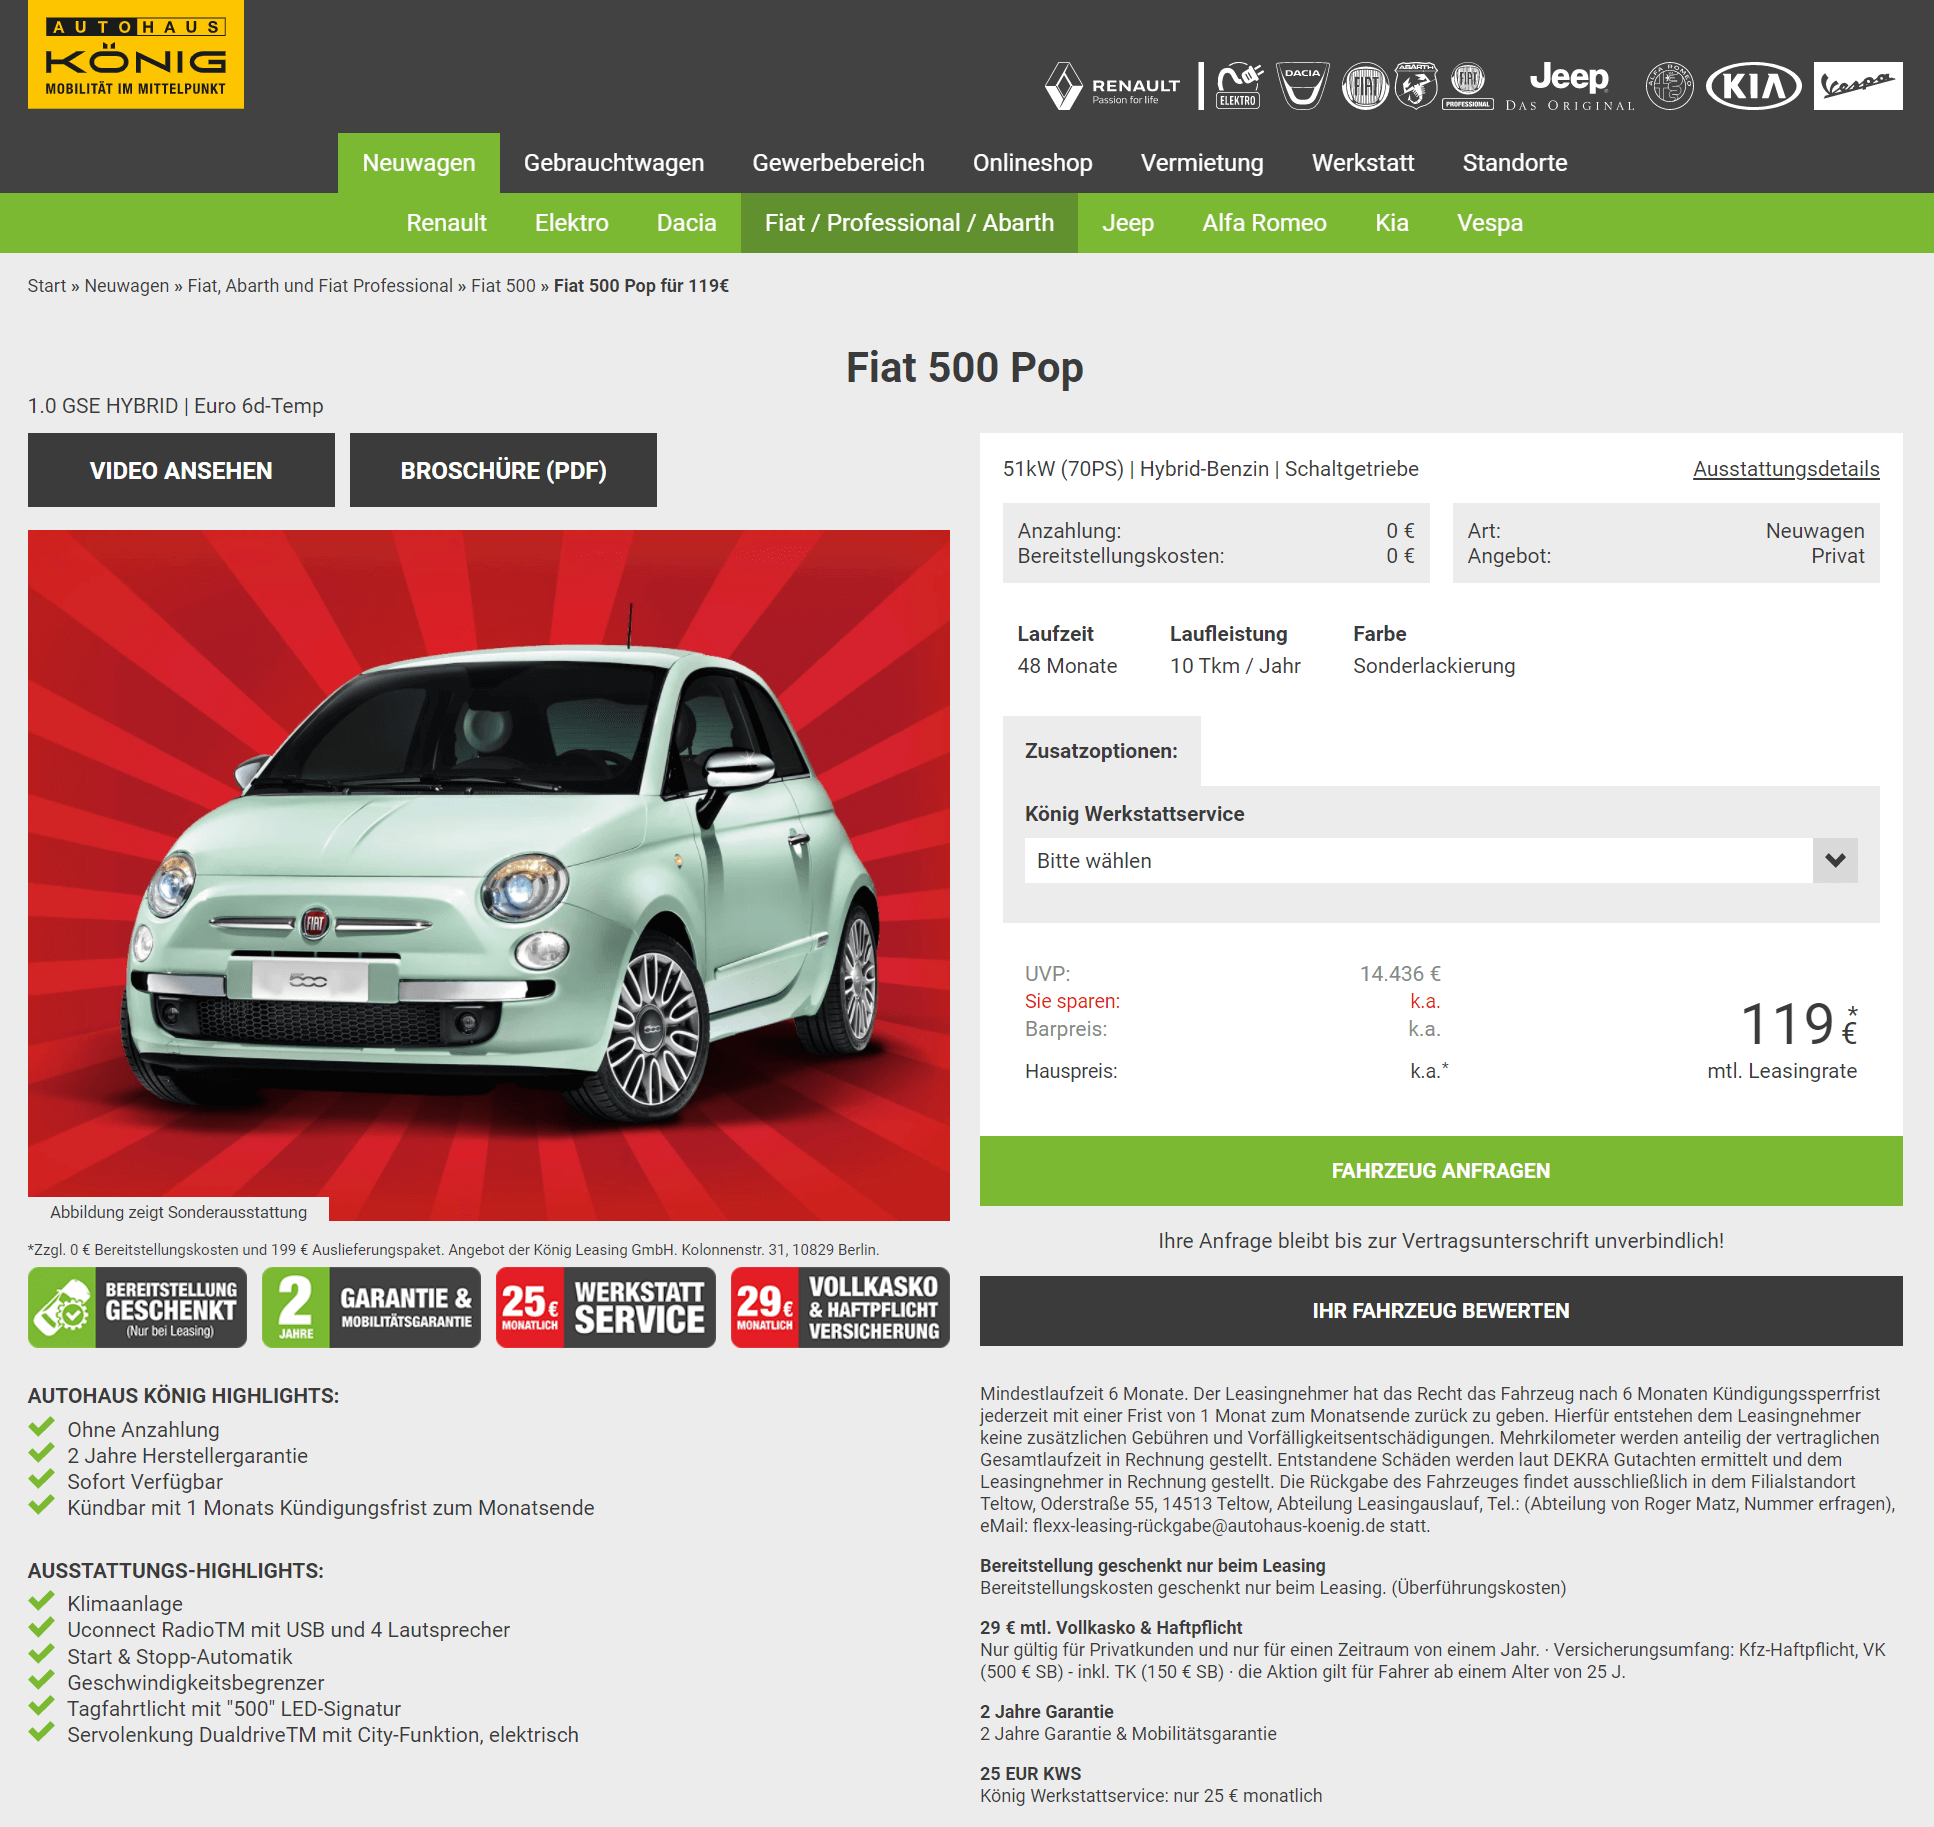This screenshot has width=1934, height=1827.
Task: Click the 10 Tkm / Jahr value
Action: (1235, 666)
